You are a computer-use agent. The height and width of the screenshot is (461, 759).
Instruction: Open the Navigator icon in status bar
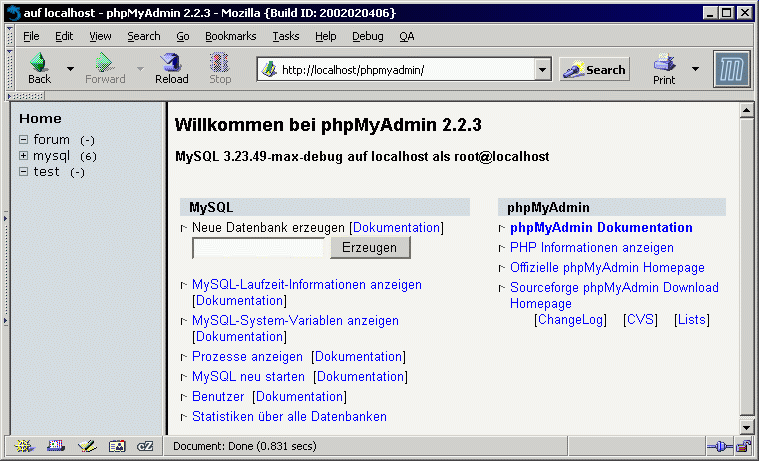24,446
